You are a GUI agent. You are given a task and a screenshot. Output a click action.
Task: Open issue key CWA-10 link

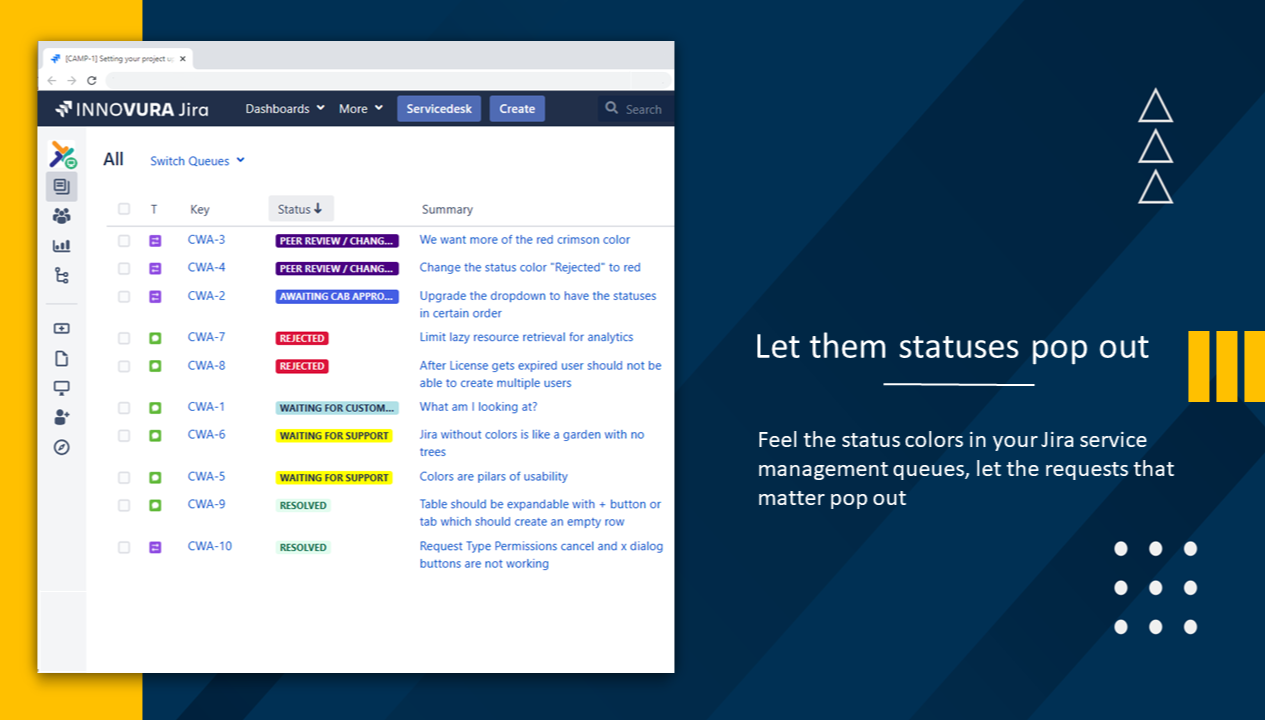(210, 546)
